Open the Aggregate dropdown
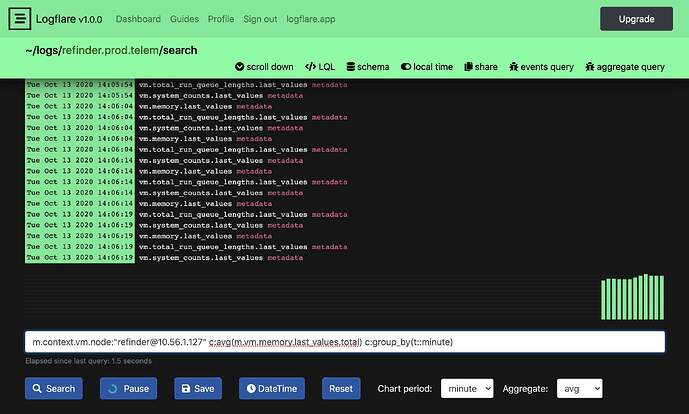Screen dimensions: 689x414 tap(580, 389)
